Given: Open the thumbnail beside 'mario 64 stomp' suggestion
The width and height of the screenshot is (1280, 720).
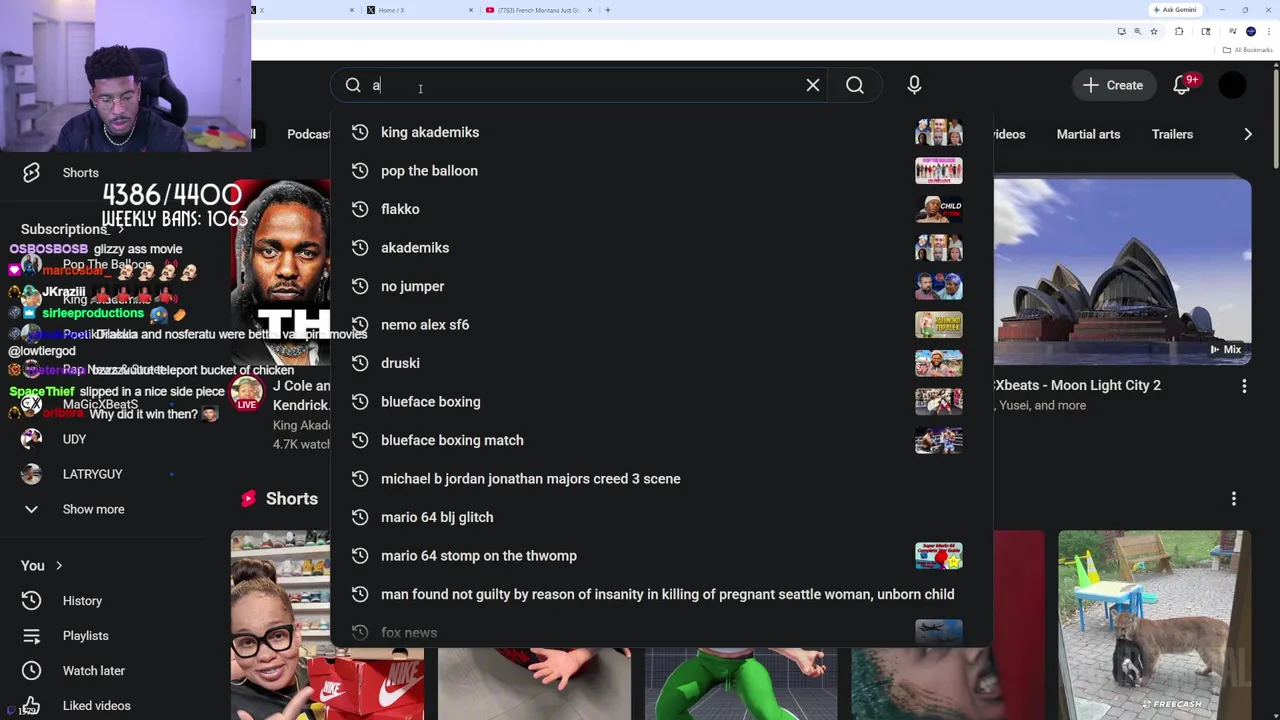Looking at the screenshot, I should tap(938, 556).
